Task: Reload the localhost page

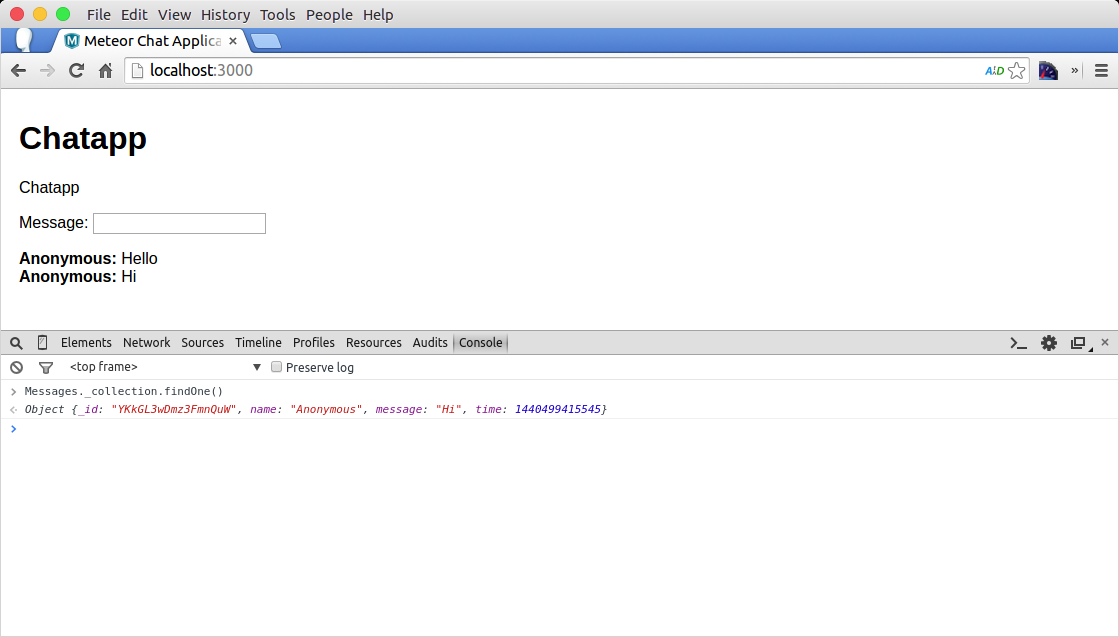Action: [x=76, y=71]
